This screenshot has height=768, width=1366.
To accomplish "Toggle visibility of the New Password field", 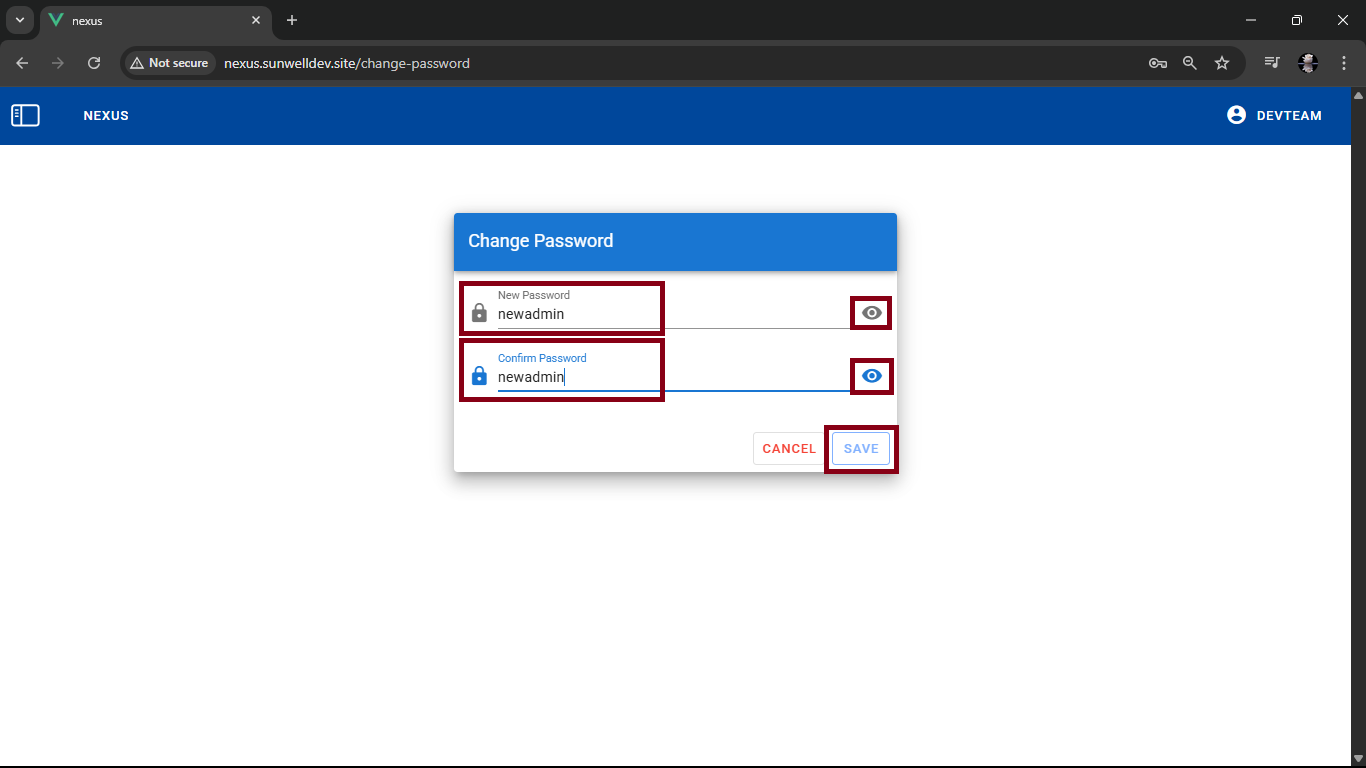I will 872,313.
